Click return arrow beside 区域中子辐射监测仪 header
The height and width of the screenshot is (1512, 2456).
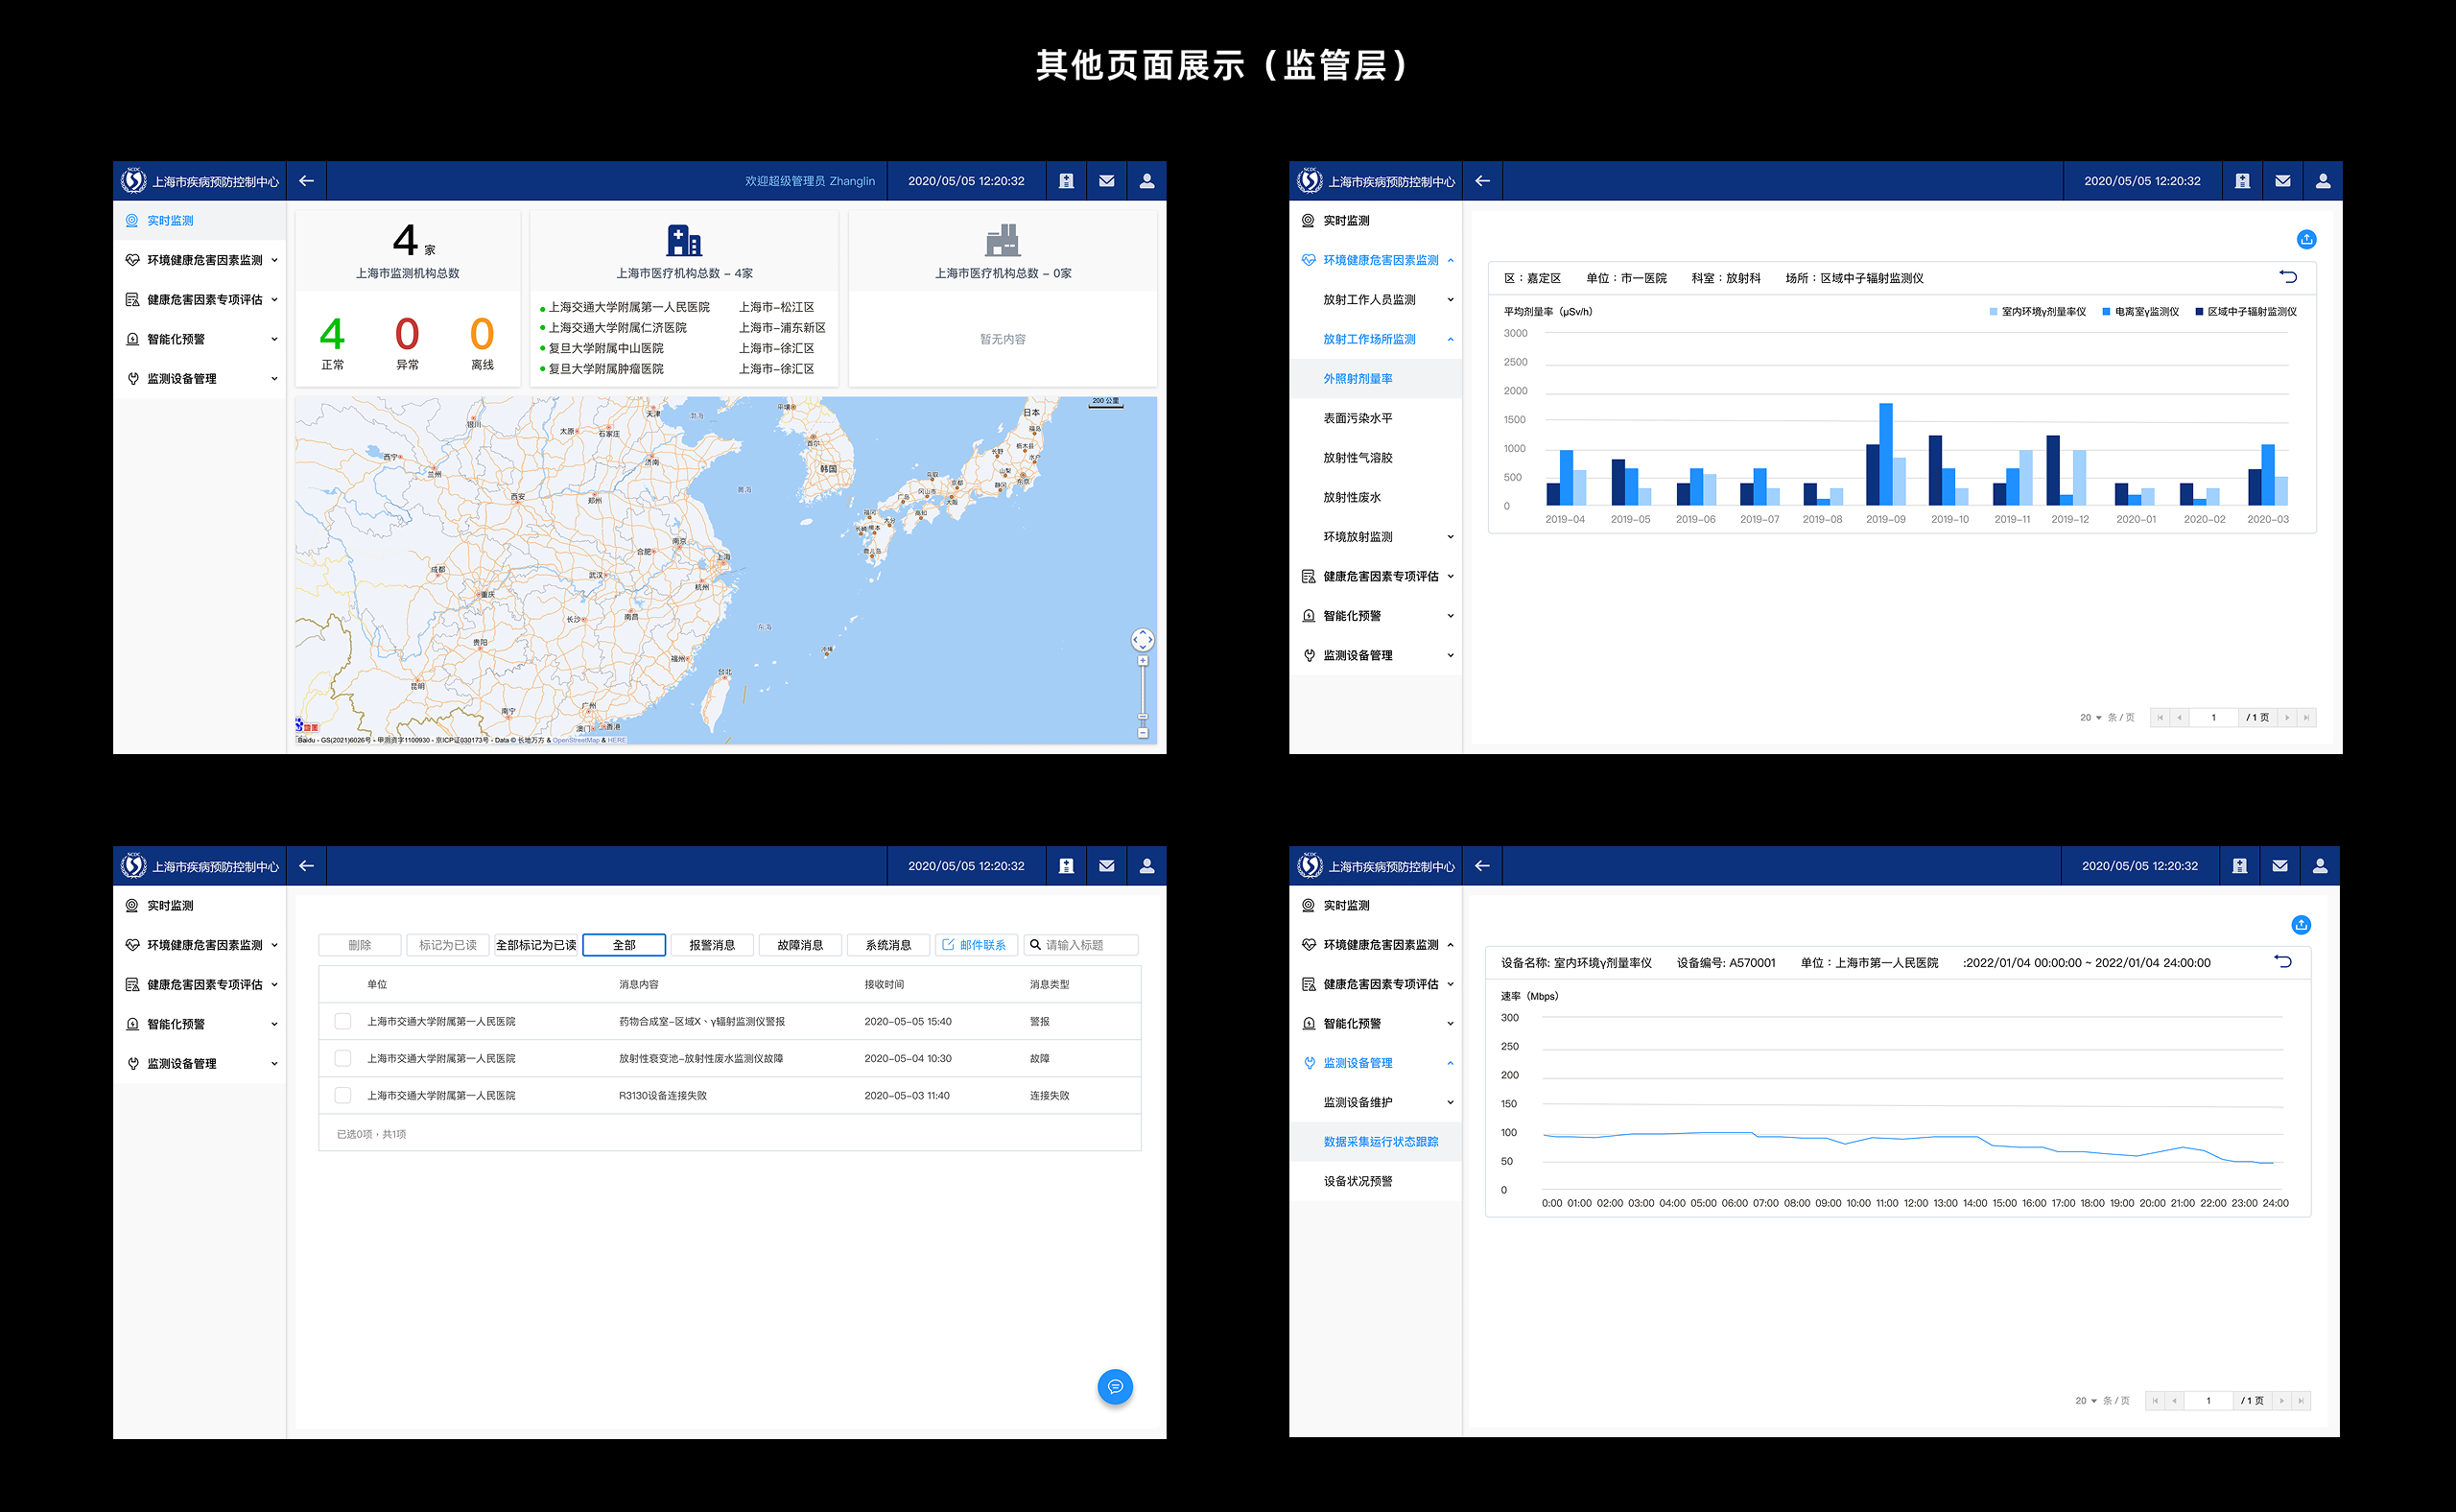pos(2288,277)
